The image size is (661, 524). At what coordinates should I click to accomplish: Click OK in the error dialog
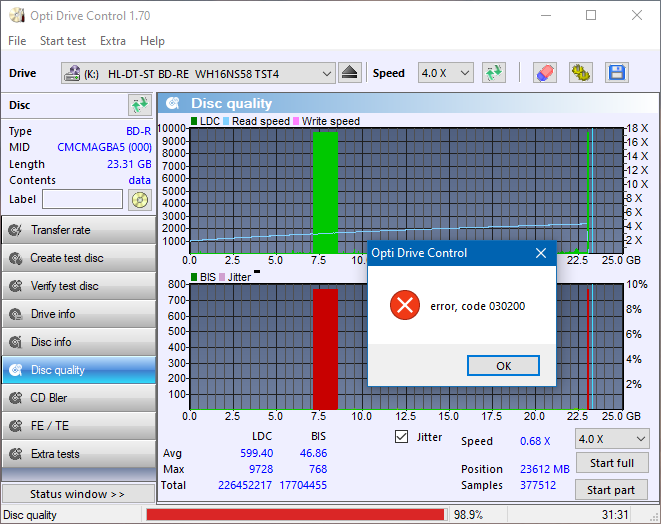pos(503,365)
